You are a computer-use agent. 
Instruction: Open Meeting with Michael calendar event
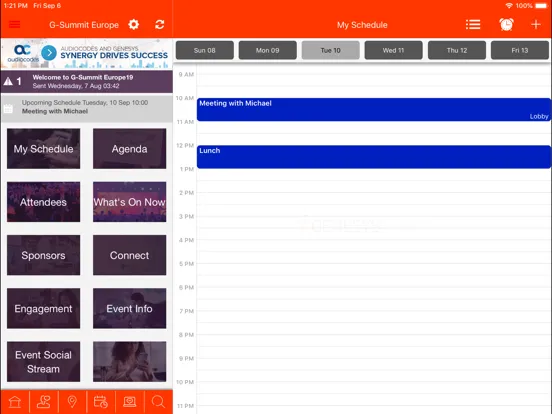(374, 109)
